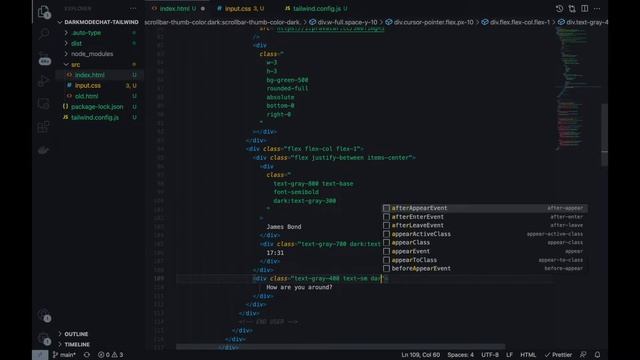Collapse DARKMODECHAT-TAILWIND root folder
This screenshot has width=640, height=360.
click(101, 22)
